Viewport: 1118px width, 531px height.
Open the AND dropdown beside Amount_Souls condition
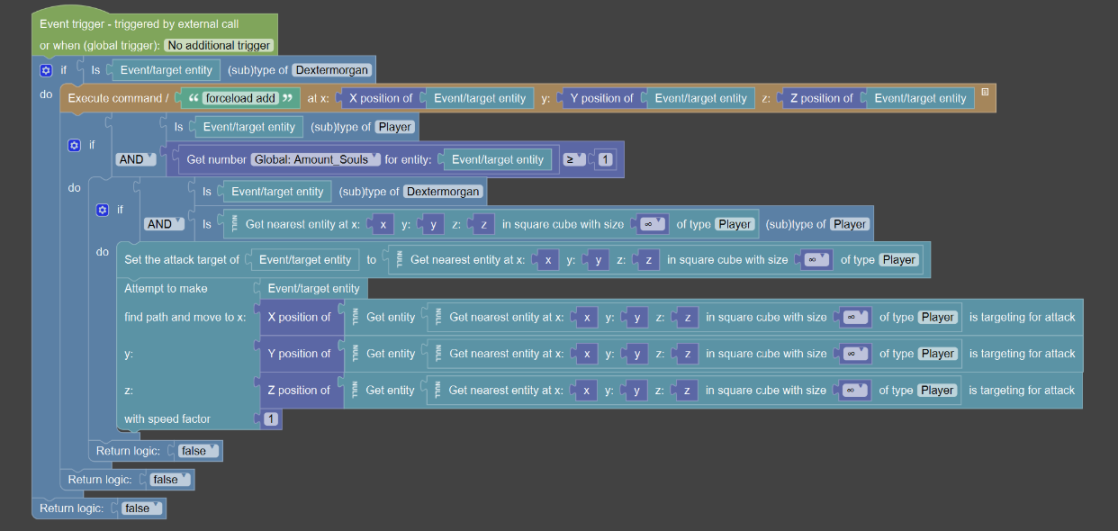coord(136,159)
